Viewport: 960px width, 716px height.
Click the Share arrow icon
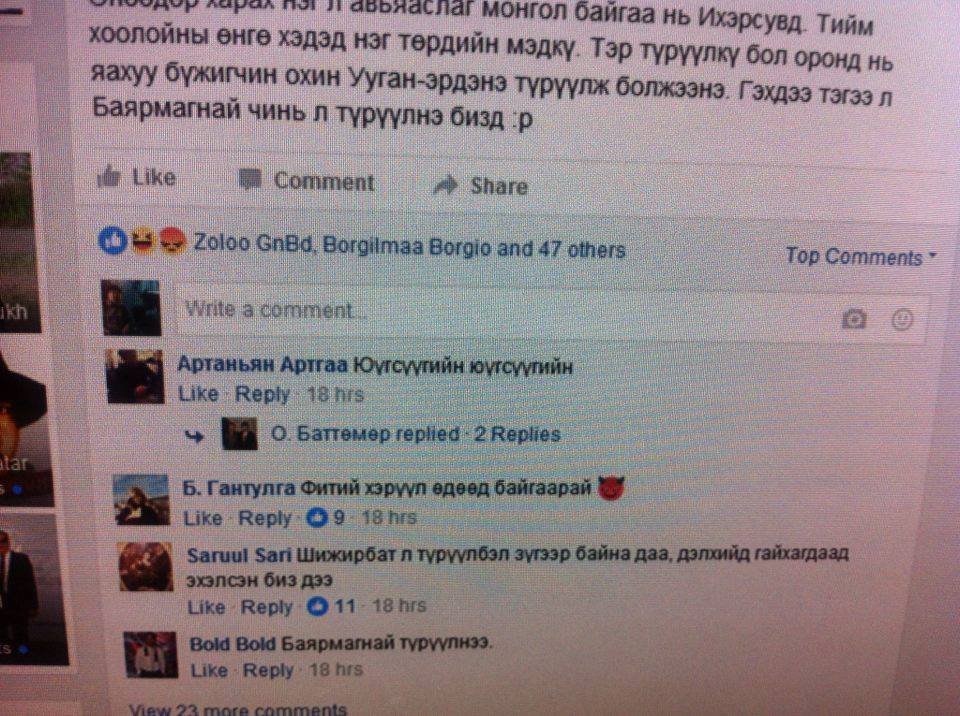(445, 185)
